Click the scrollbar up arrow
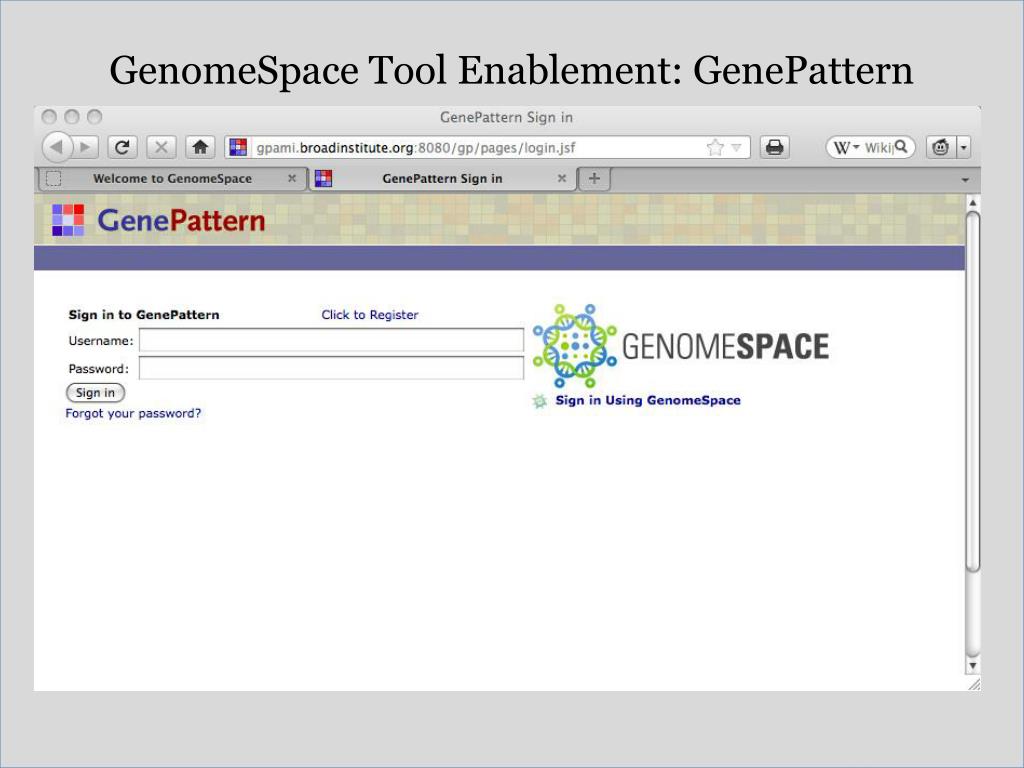Image resolution: width=1024 pixels, height=768 pixels. 972,203
